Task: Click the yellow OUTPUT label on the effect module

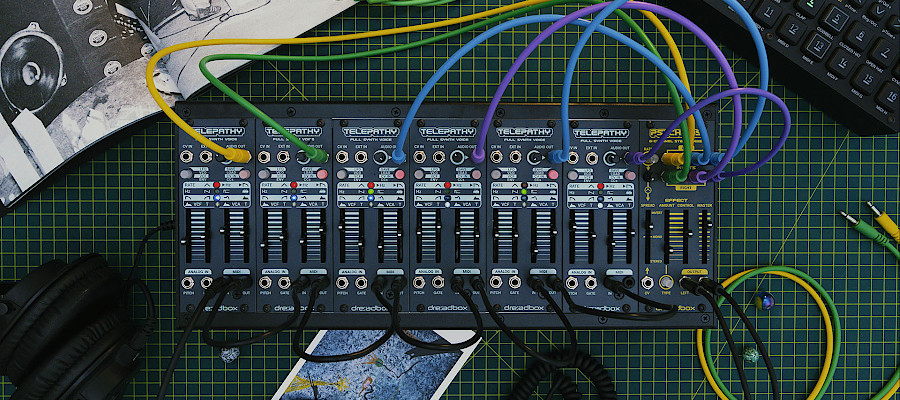Action: [x=694, y=271]
